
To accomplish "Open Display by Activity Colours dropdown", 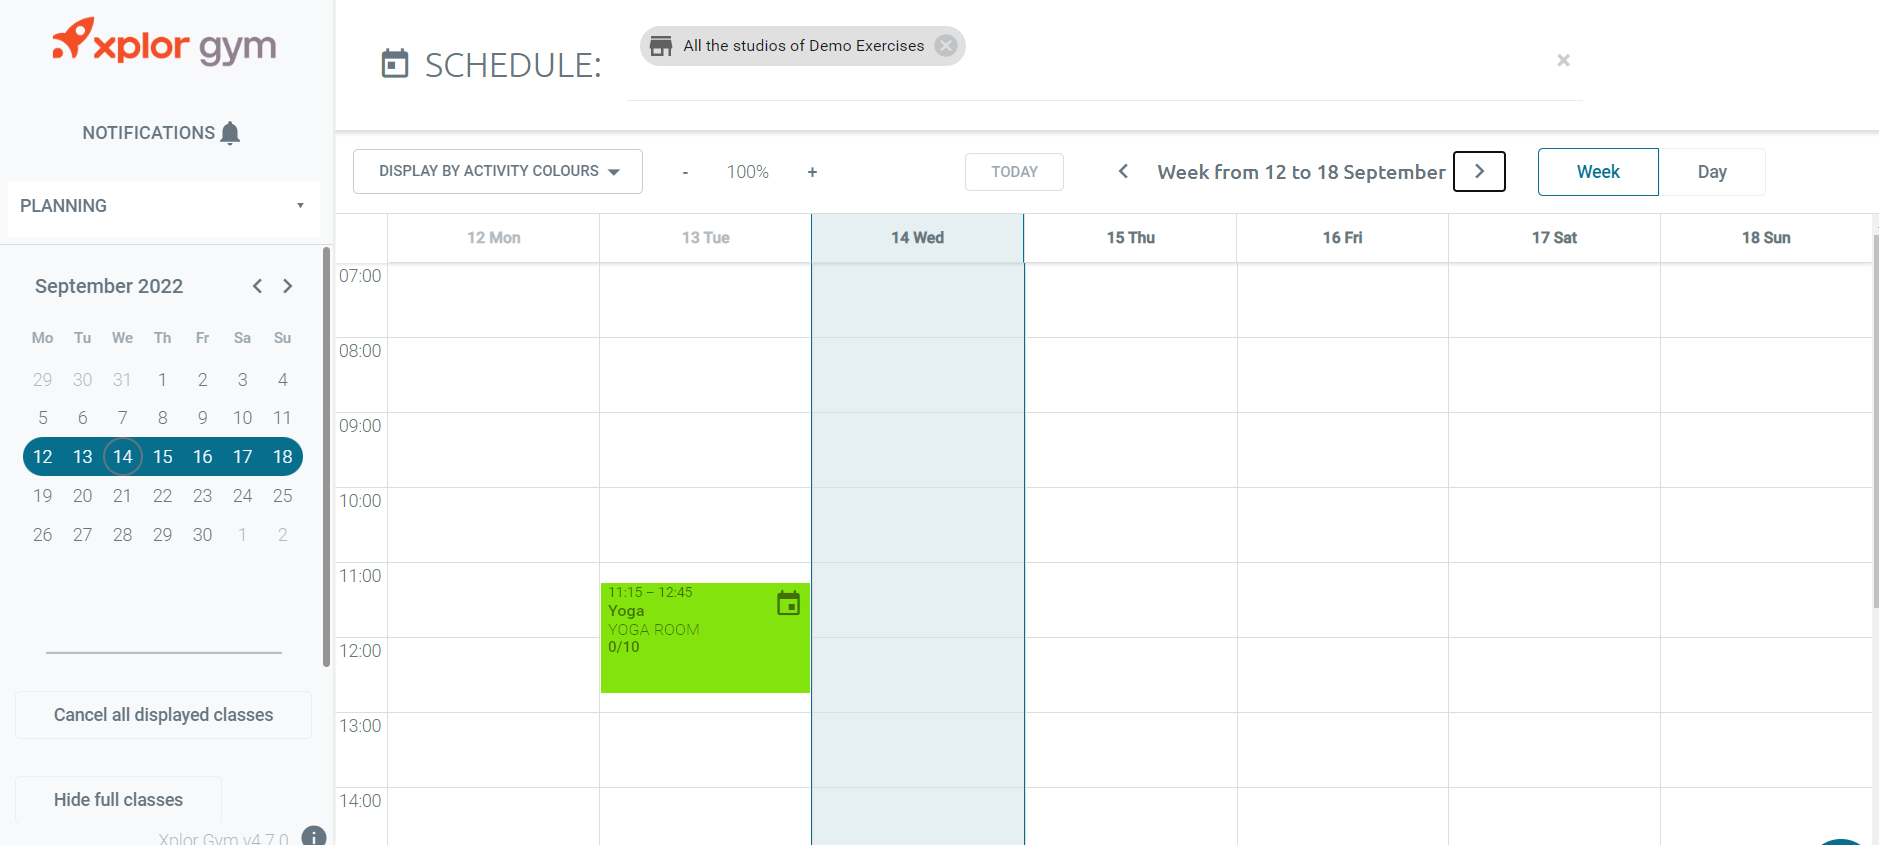I will 498,171.
